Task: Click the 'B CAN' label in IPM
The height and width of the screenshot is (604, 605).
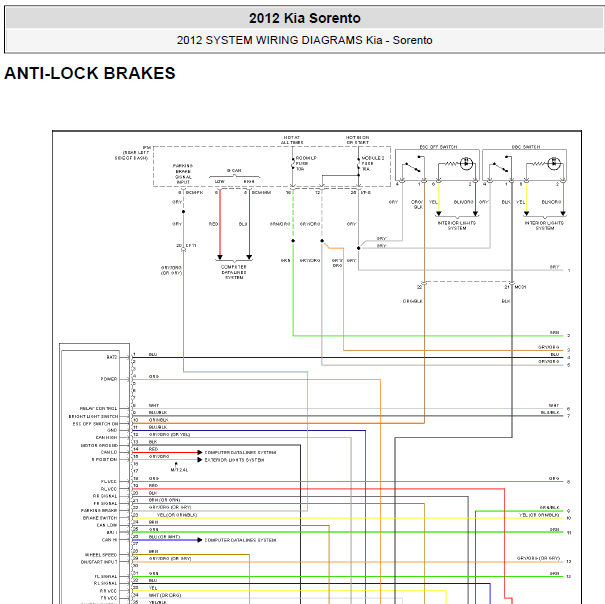Action: [234, 170]
